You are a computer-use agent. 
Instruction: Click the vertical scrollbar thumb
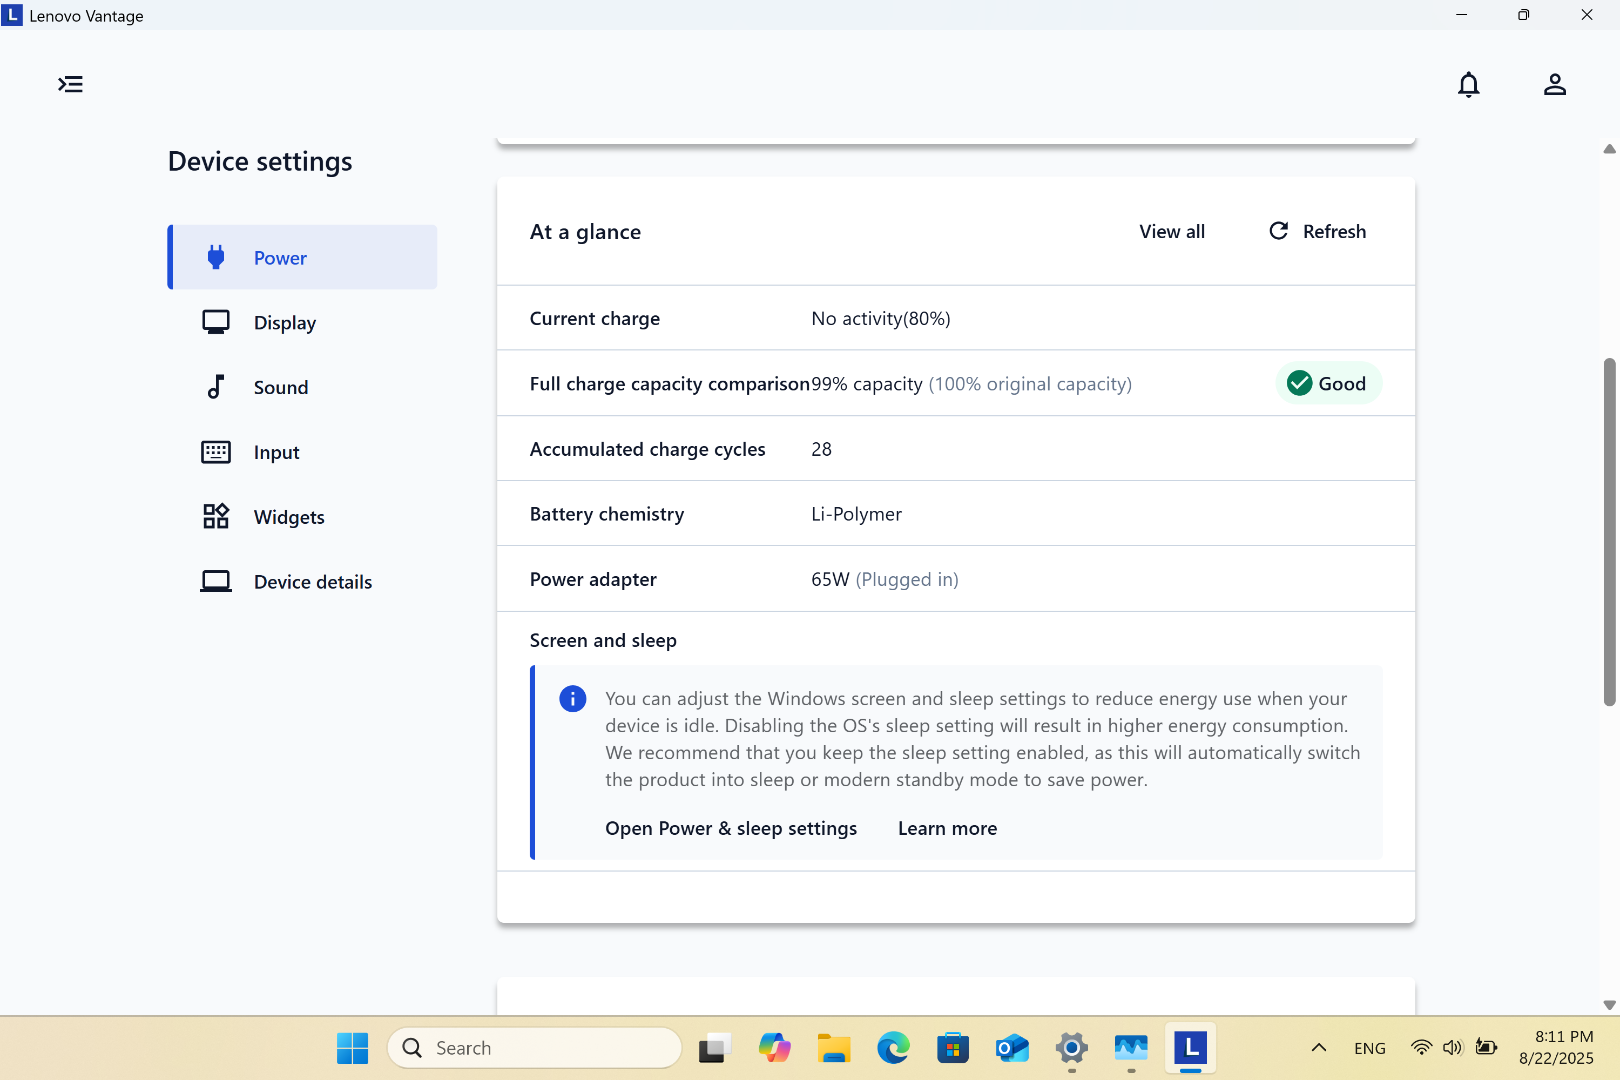pyautogui.click(x=1609, y=532)
